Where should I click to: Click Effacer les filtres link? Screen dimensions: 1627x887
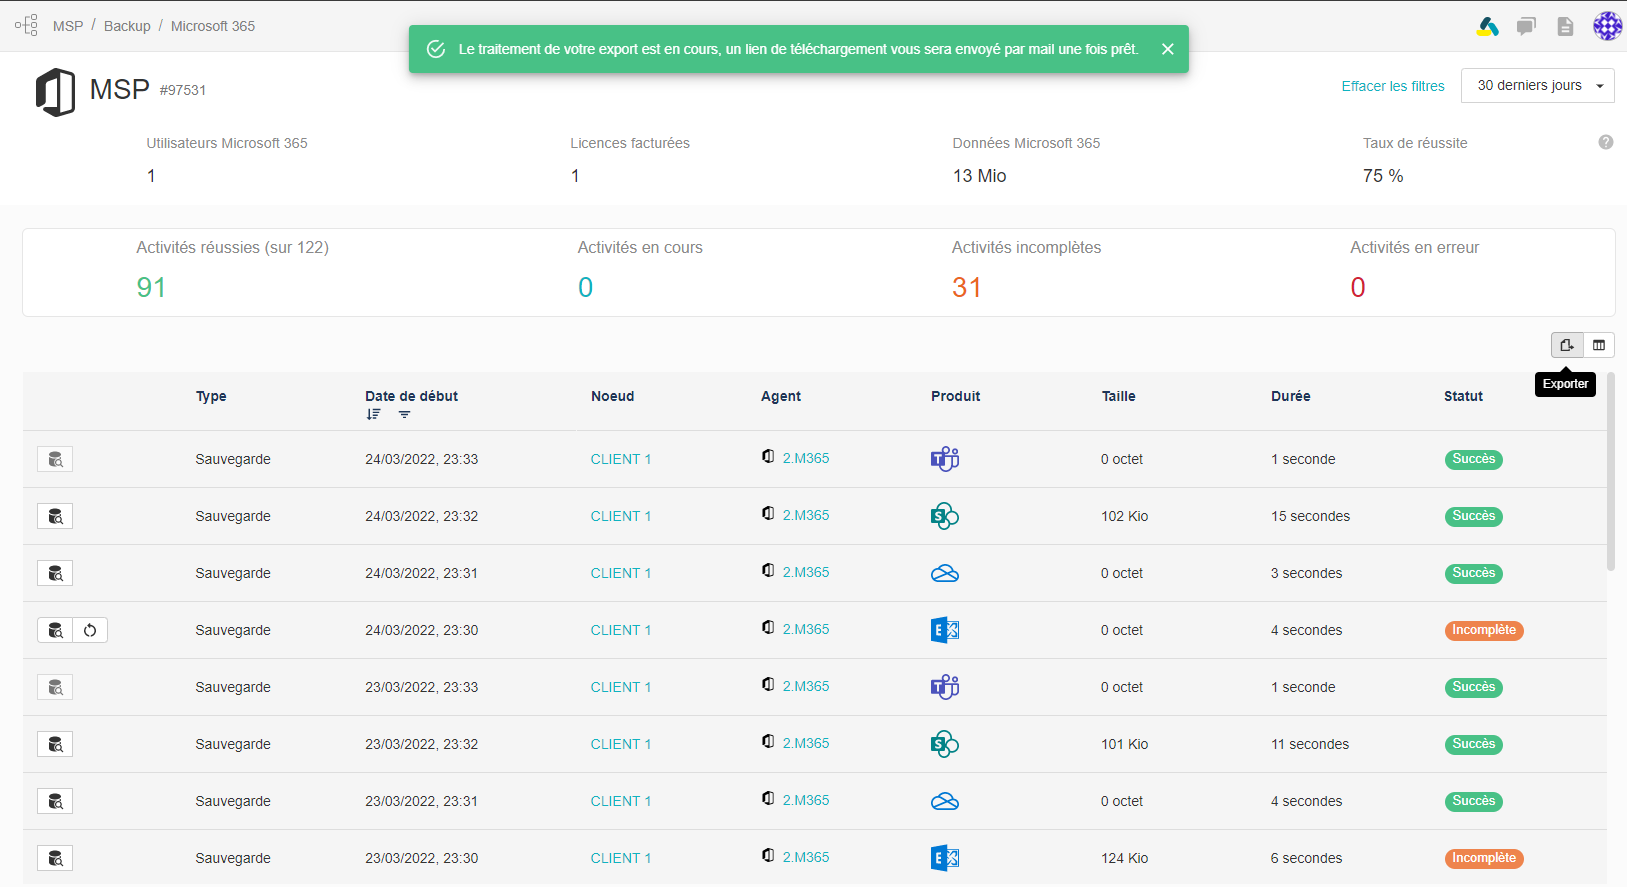tap(1393, 86)
